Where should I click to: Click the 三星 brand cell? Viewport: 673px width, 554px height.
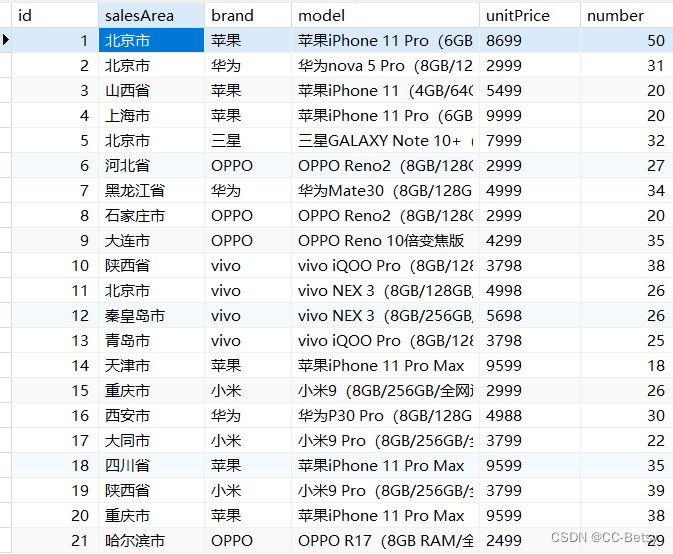click(248, 140)
